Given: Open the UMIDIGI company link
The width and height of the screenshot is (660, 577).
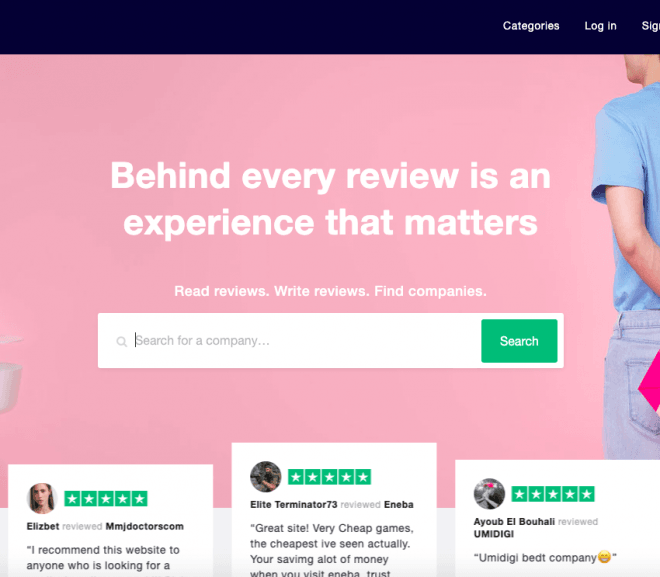Looking at the screenshot, I should (494, 534).
